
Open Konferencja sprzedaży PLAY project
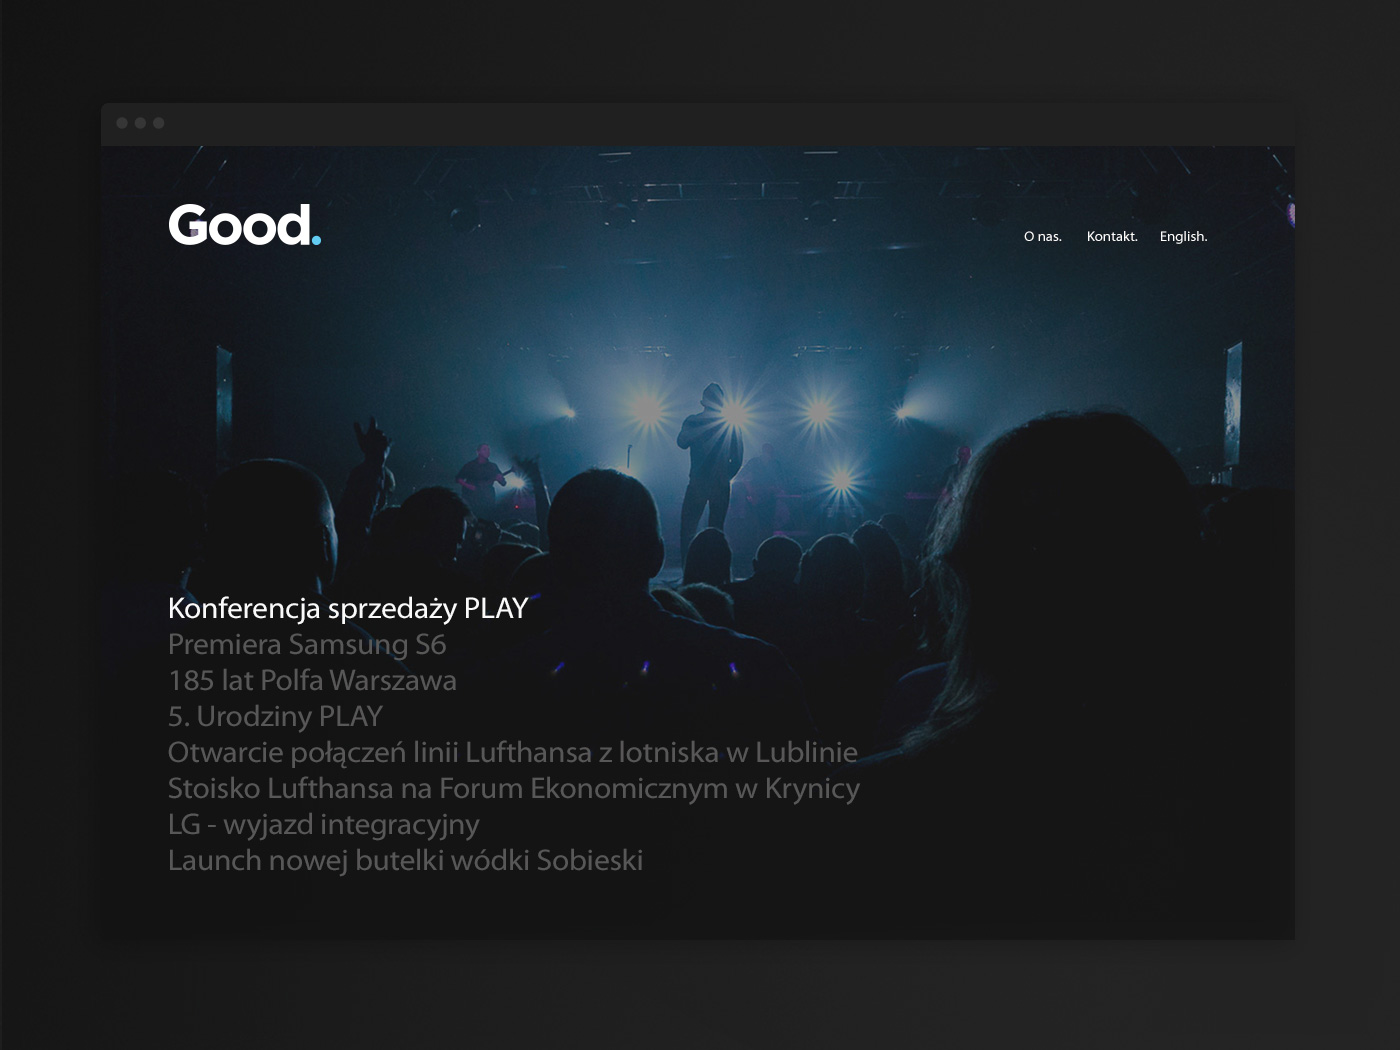[348, 608]
